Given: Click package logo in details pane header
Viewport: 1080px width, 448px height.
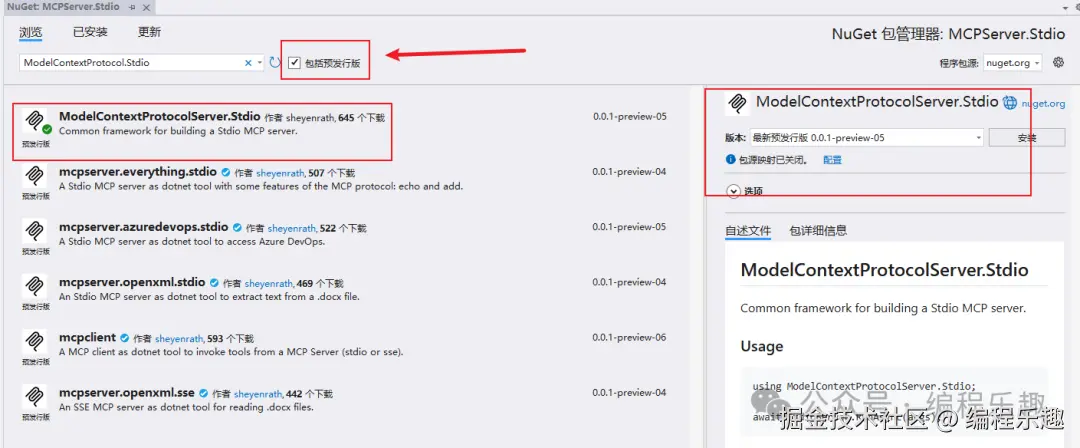Looking at the screenshot, I should pos(738,103).
